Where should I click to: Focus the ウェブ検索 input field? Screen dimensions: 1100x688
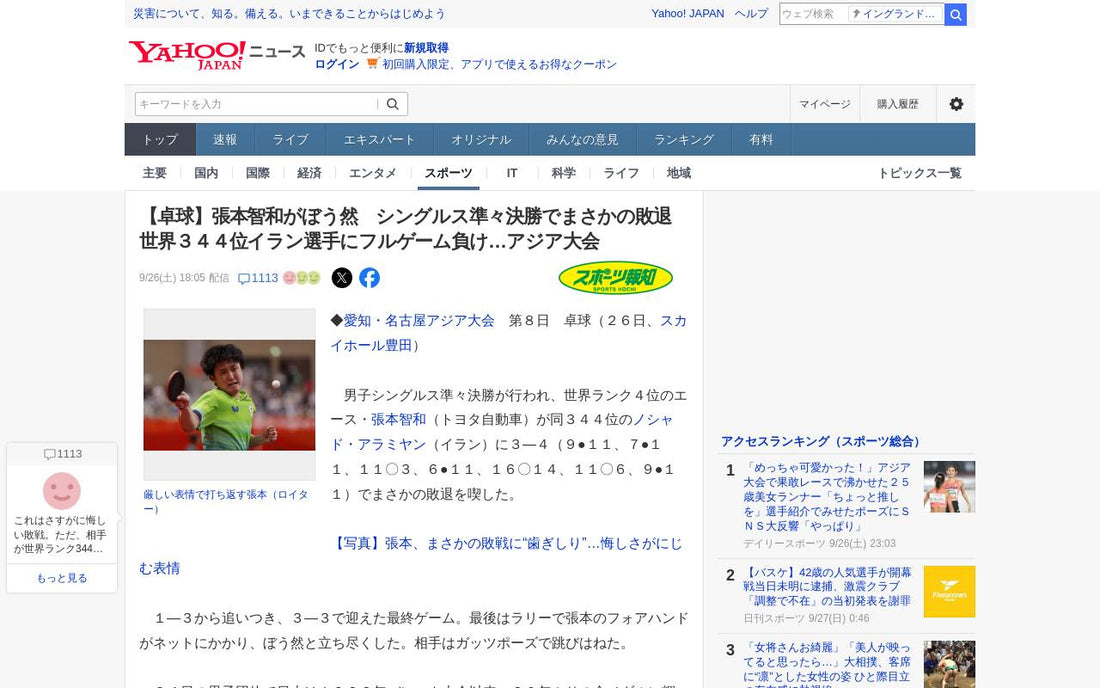click(x=813, y=14)
